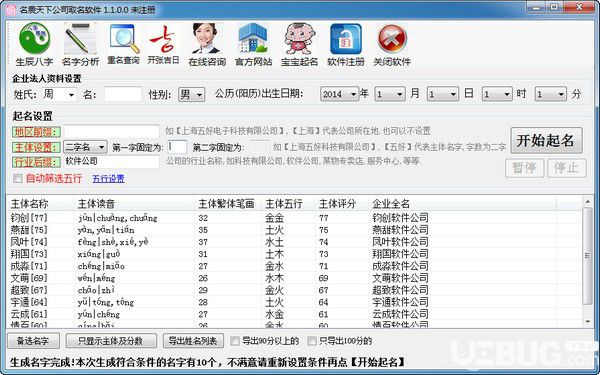Enable the 导出90分以上的 checkbox
The image size is (600, 375).
point(235,341)
